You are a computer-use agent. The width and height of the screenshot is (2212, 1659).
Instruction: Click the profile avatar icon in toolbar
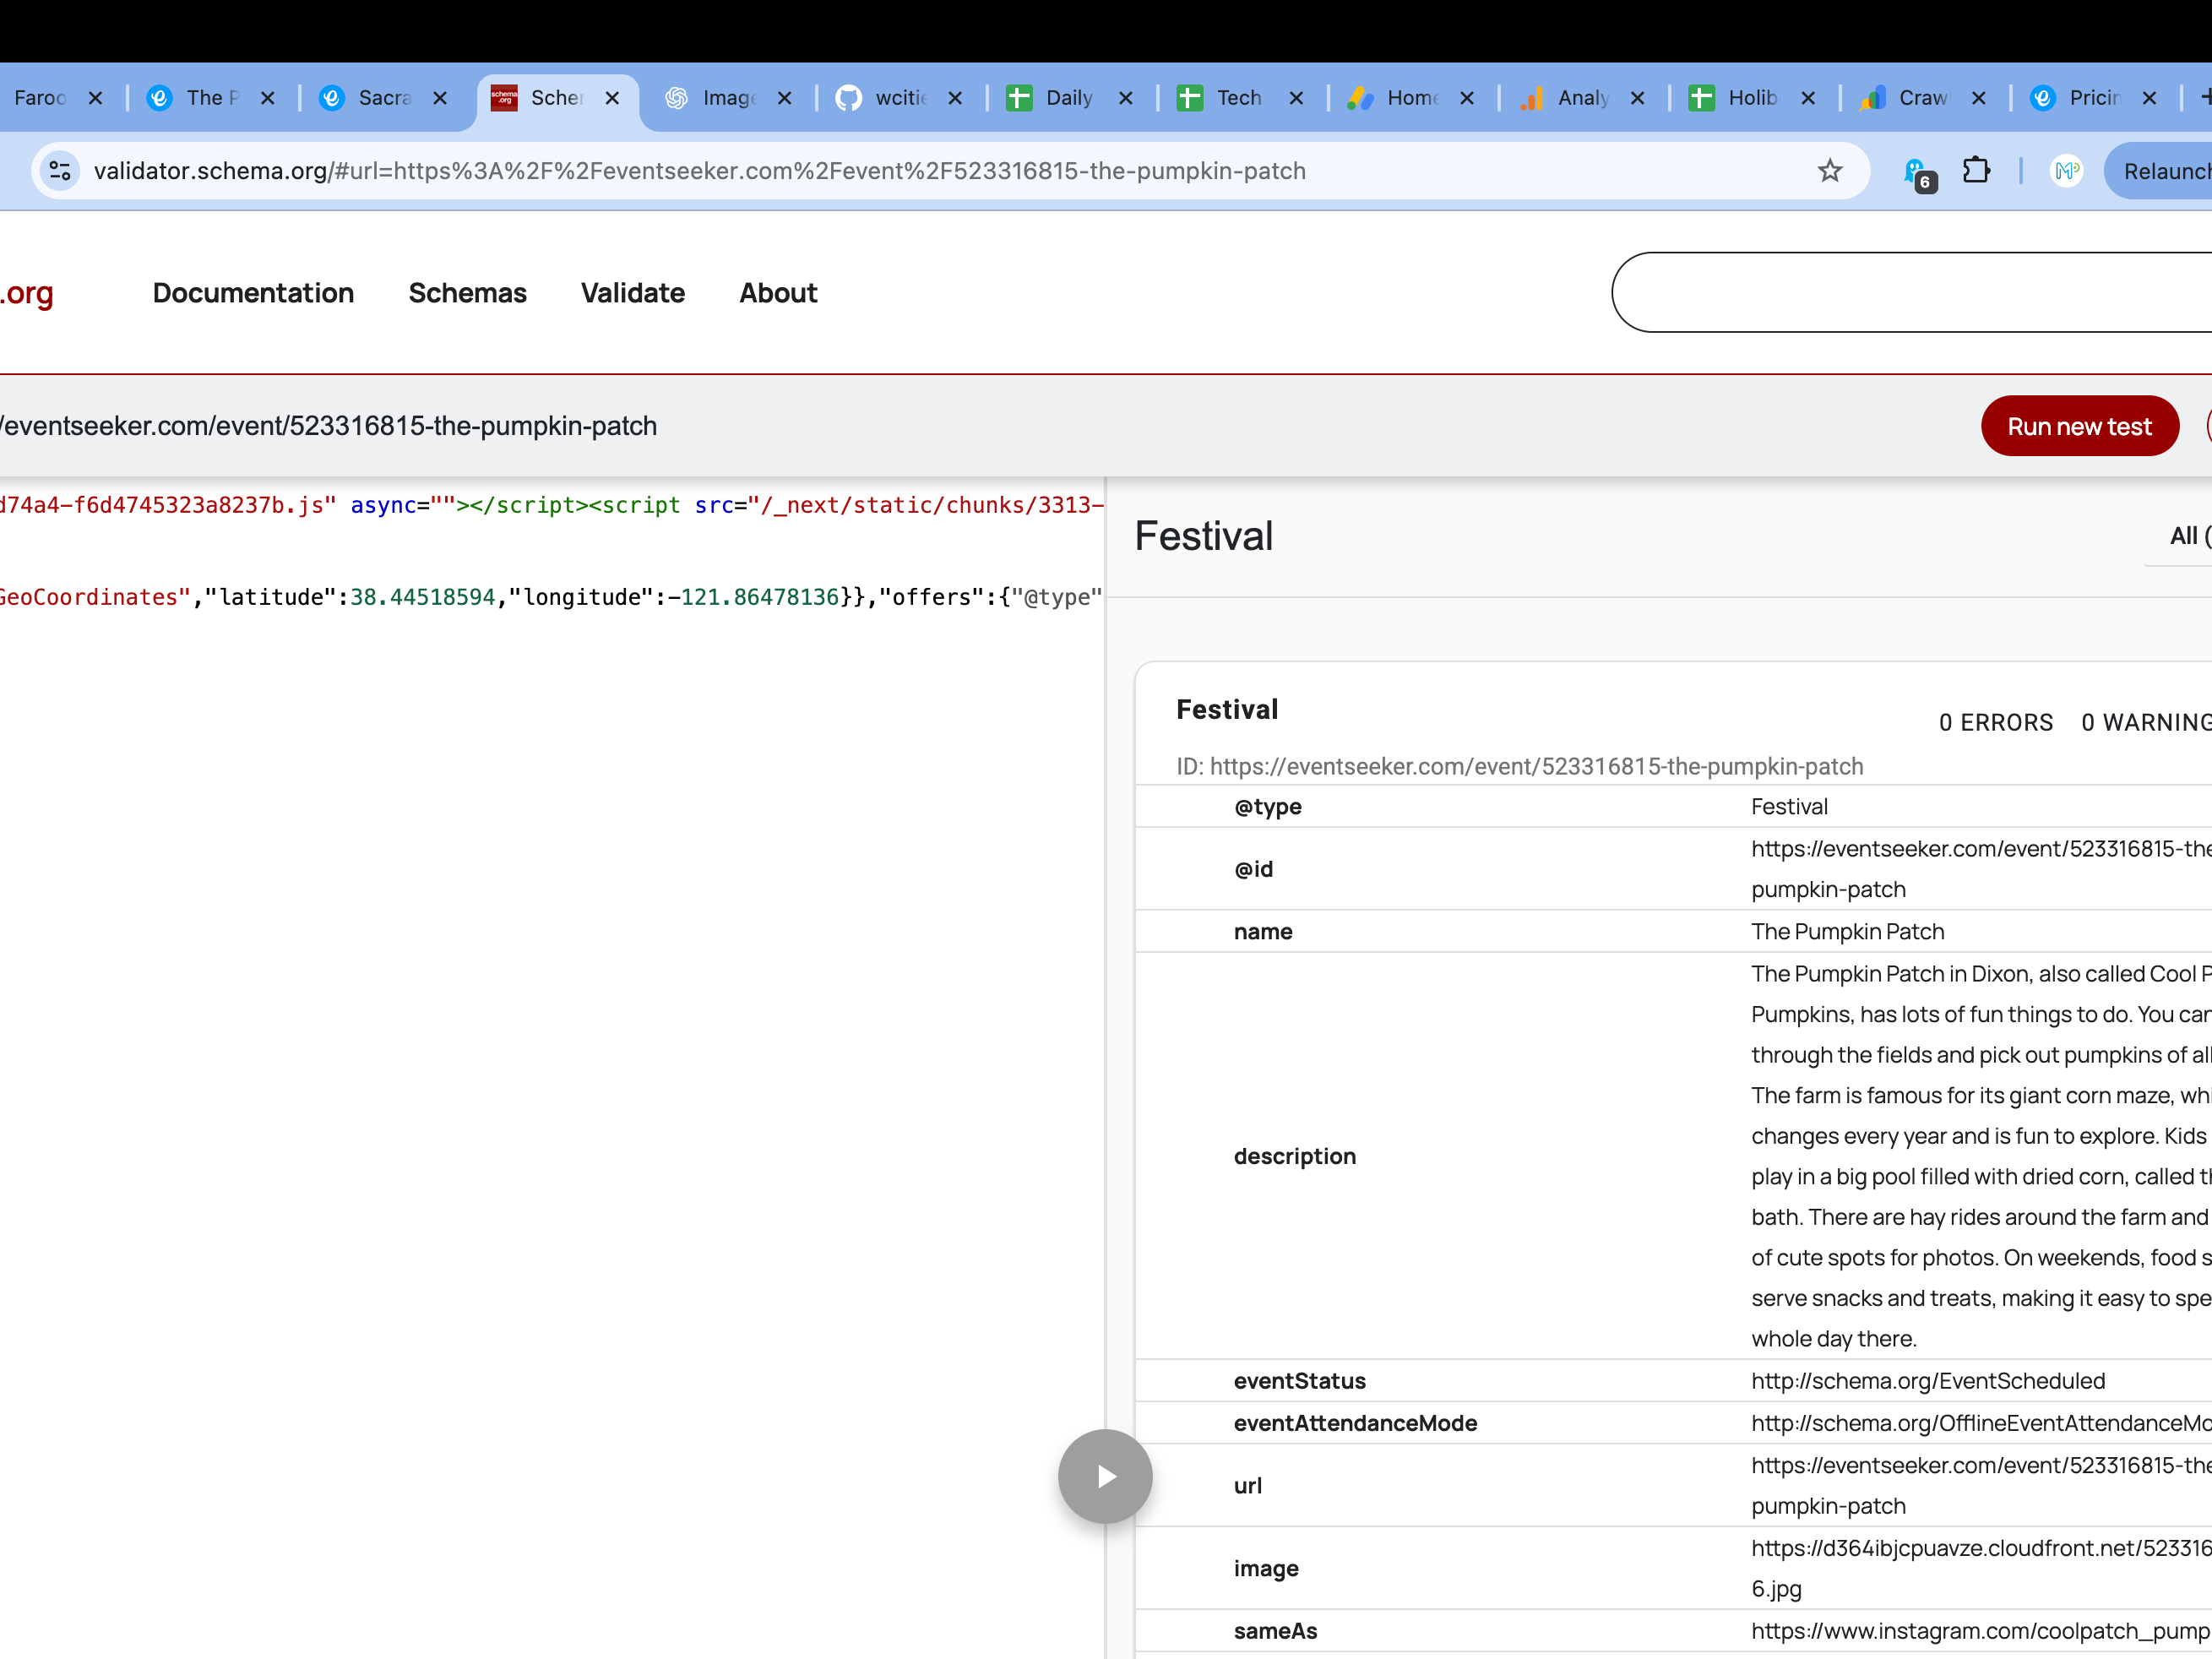point(2066,171)
